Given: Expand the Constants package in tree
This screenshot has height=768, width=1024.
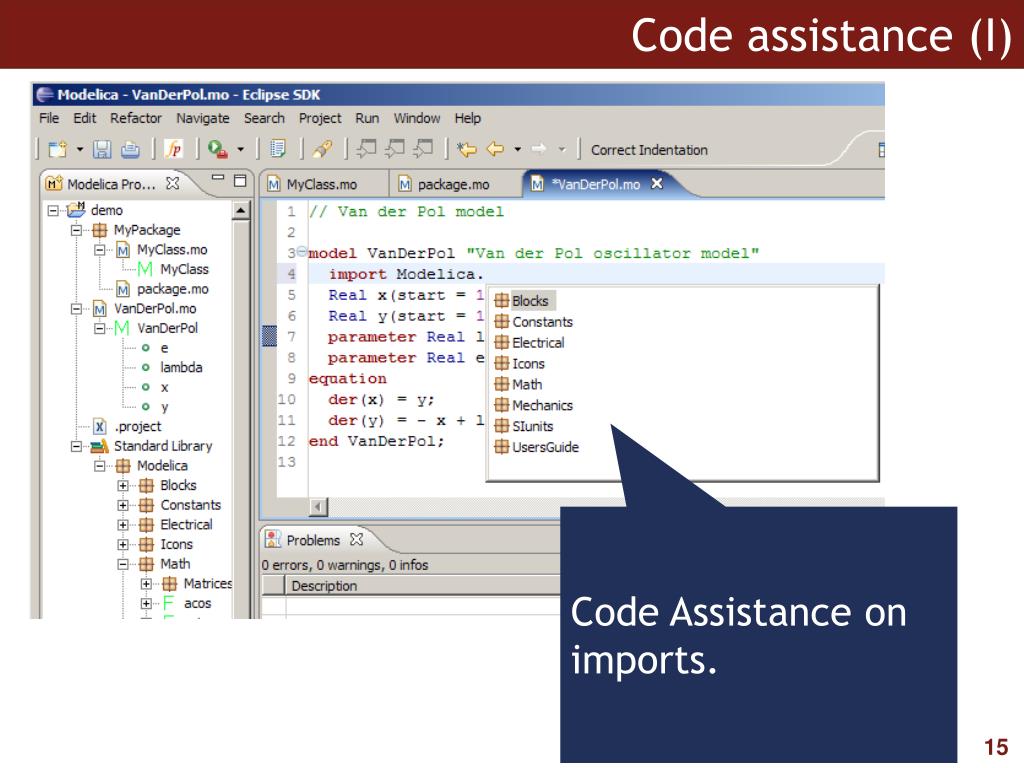Looking at the screenshot, I should click(x=123, y=505).
